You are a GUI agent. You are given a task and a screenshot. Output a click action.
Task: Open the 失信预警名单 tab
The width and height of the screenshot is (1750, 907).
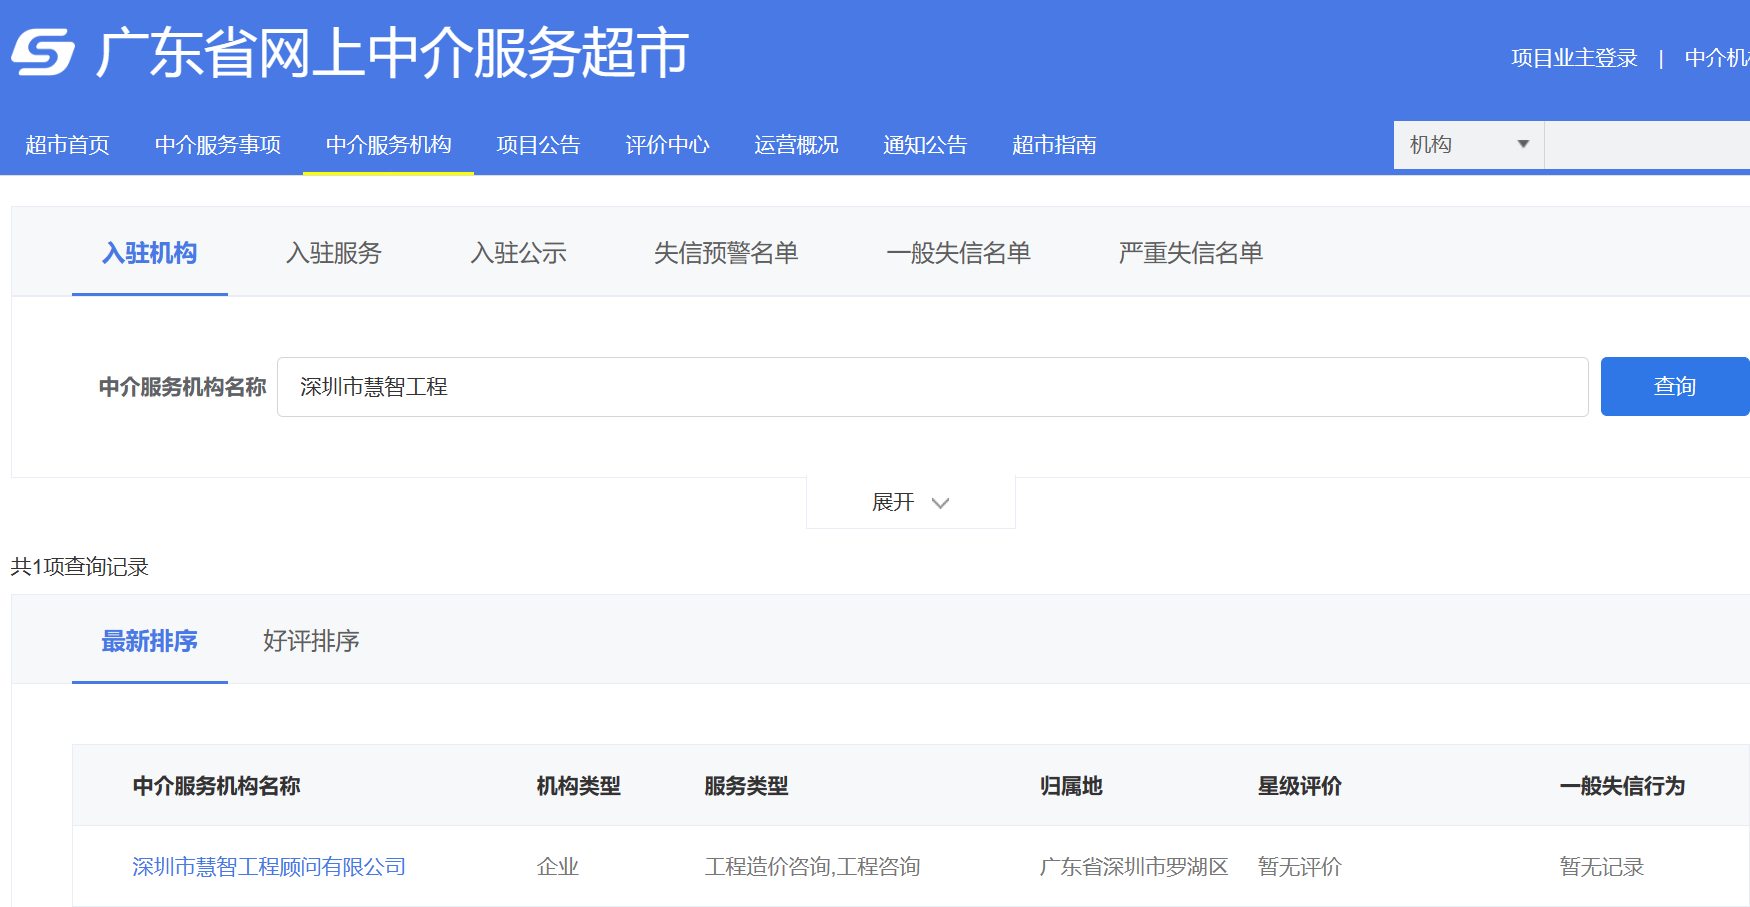click(726, 253)
